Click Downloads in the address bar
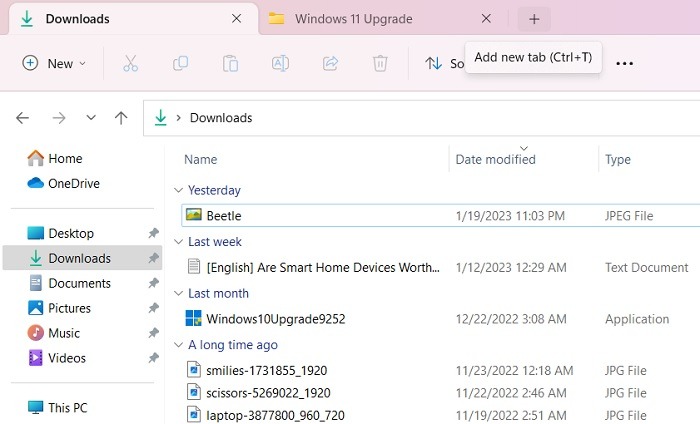The width and height of the screenshot is (700, 424). tap(221, 118)
